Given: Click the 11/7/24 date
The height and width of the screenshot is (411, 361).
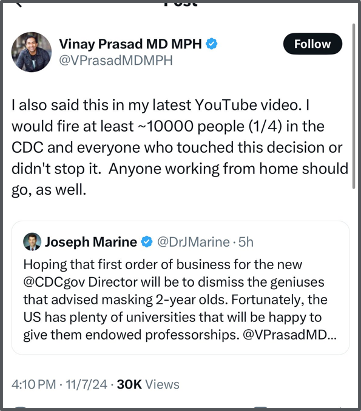Looking at the screenshot, I should point(86,384).
